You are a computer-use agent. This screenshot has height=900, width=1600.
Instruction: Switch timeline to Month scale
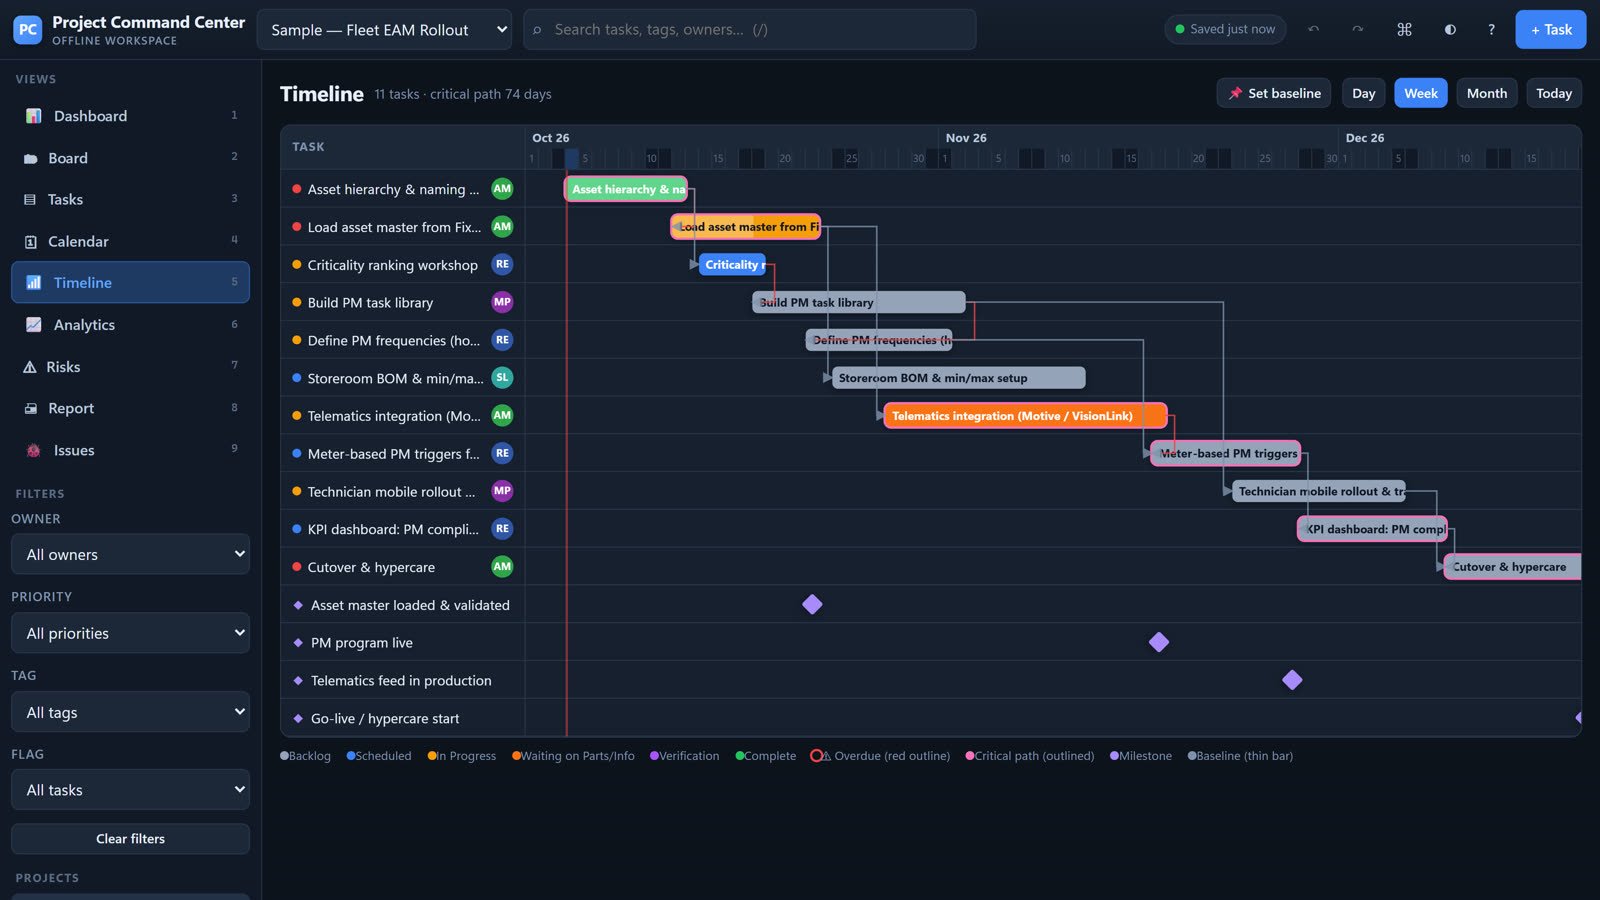coord(1486,93)
